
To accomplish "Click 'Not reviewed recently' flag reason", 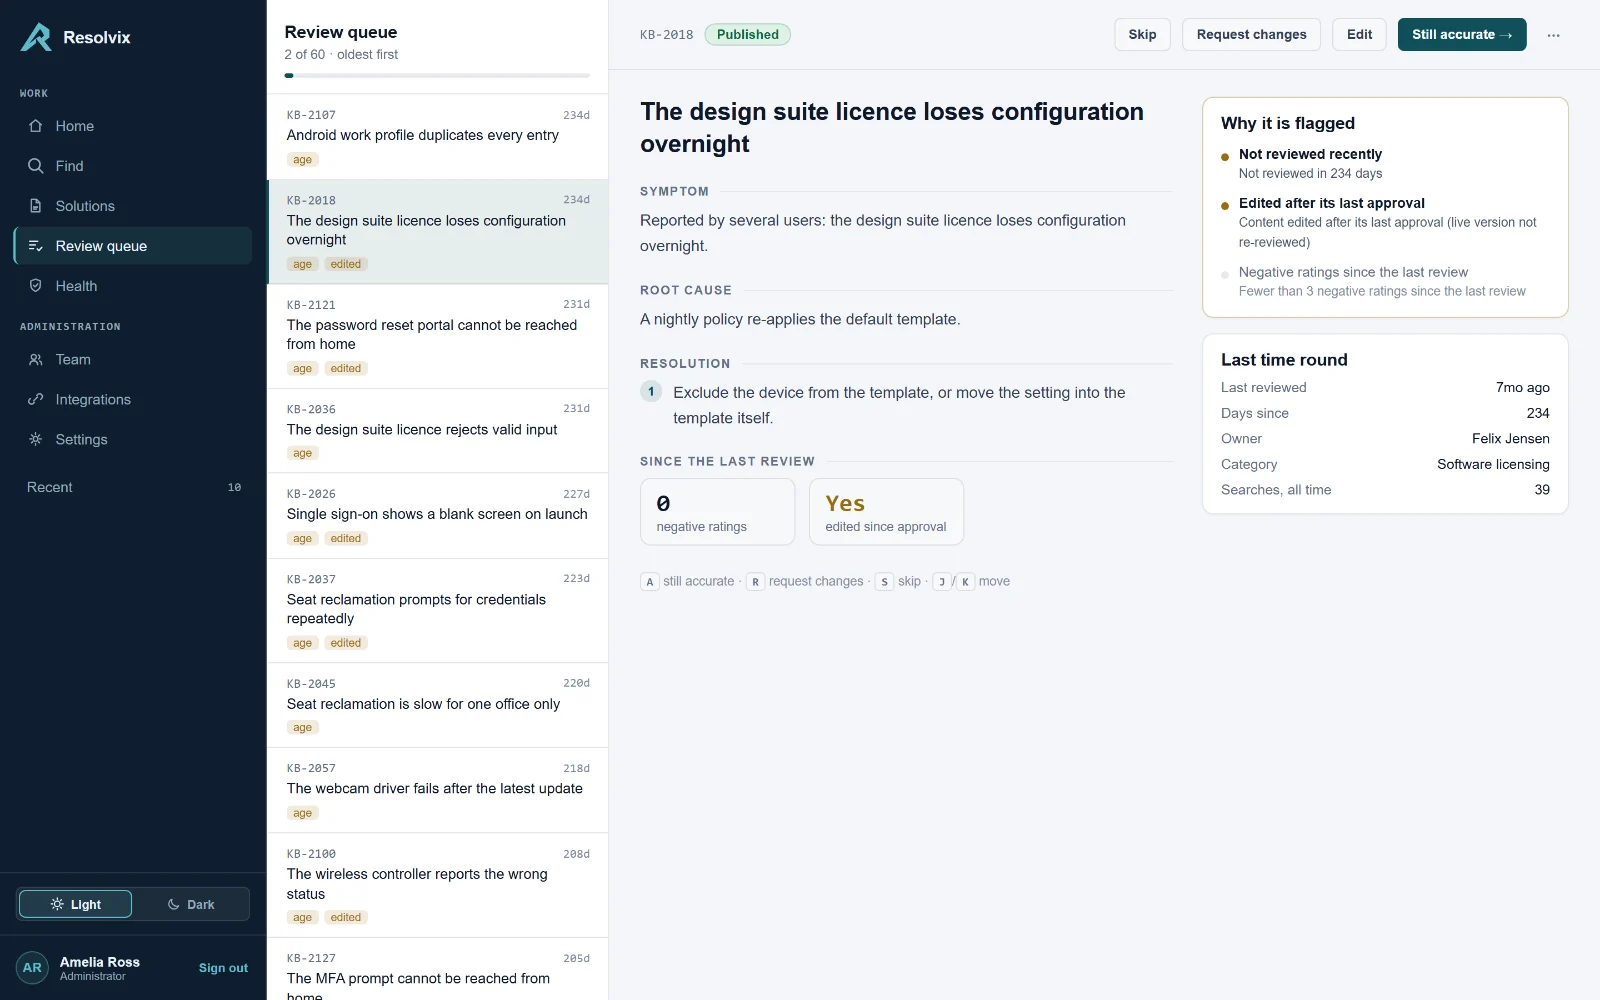I will [x=1310, y=154].
